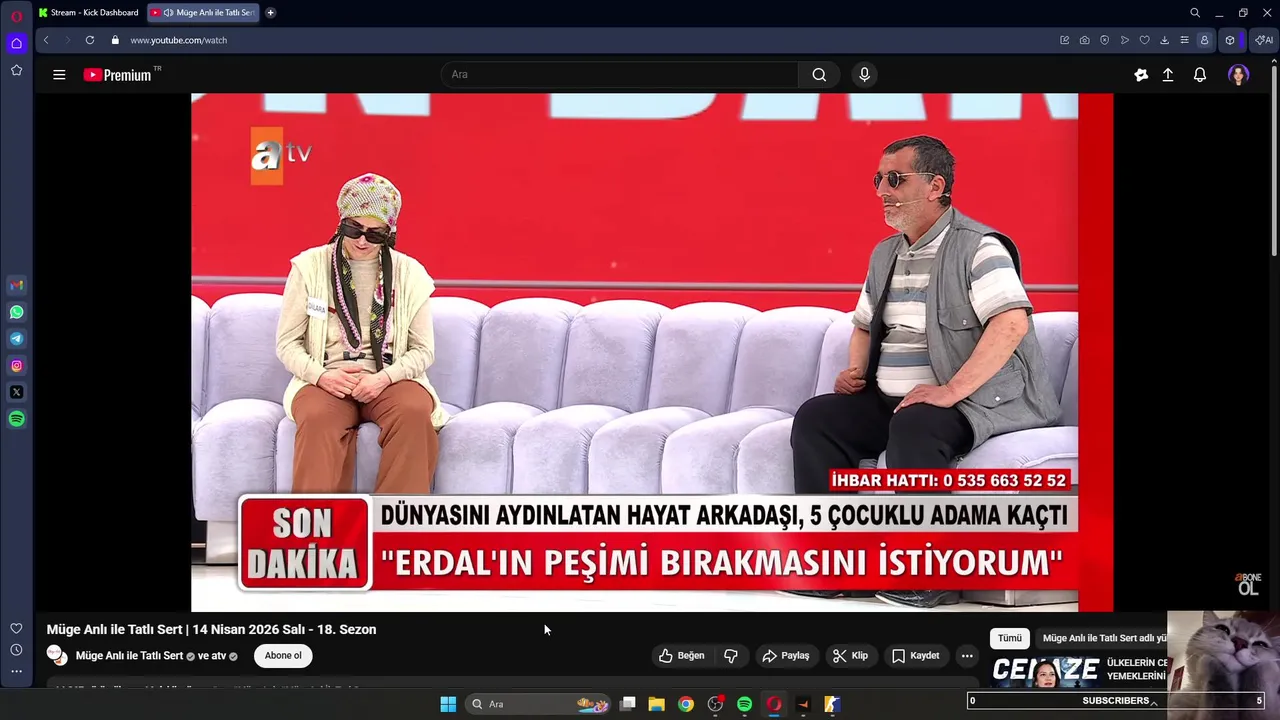Open a new browser tab with plus
Screen dimensions: 1280x720
click(x=270, y=13)
